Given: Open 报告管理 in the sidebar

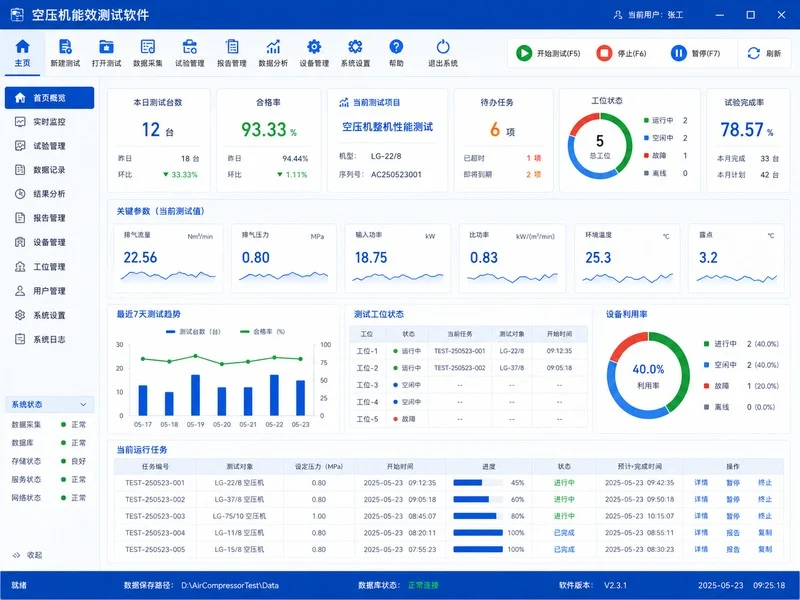Looking at the screenshot, I should (49, 218).
